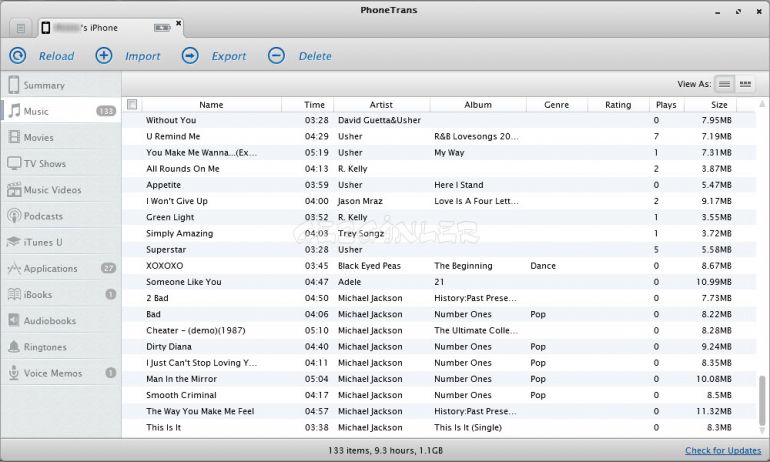Click the iPhone icon in the device tab

pyautogui.click(x=46, y=27)
